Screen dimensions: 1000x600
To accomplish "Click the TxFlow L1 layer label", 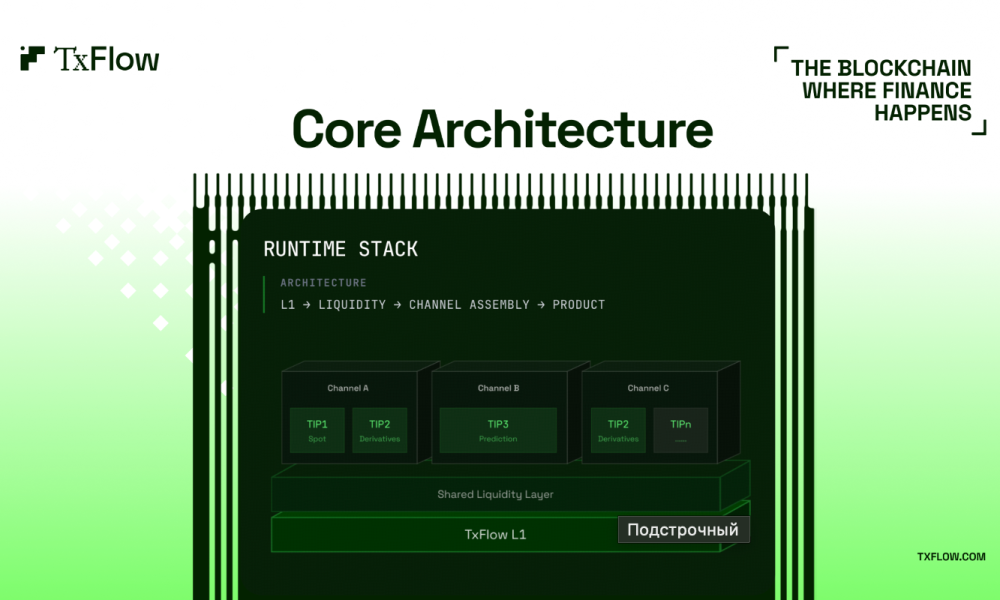I will pyautogui.click(x=496, y=534).
